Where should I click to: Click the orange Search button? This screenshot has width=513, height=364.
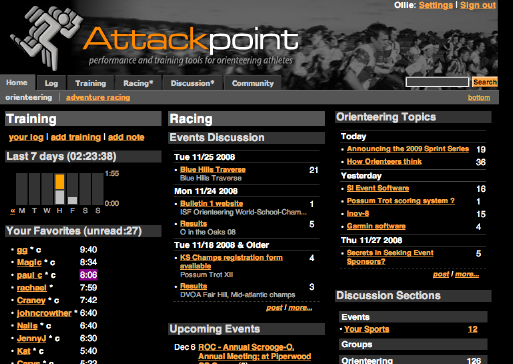tap(485, 82)
